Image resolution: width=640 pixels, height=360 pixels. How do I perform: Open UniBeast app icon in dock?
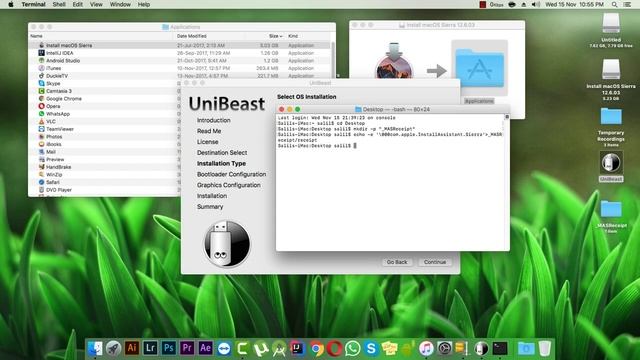481,349
